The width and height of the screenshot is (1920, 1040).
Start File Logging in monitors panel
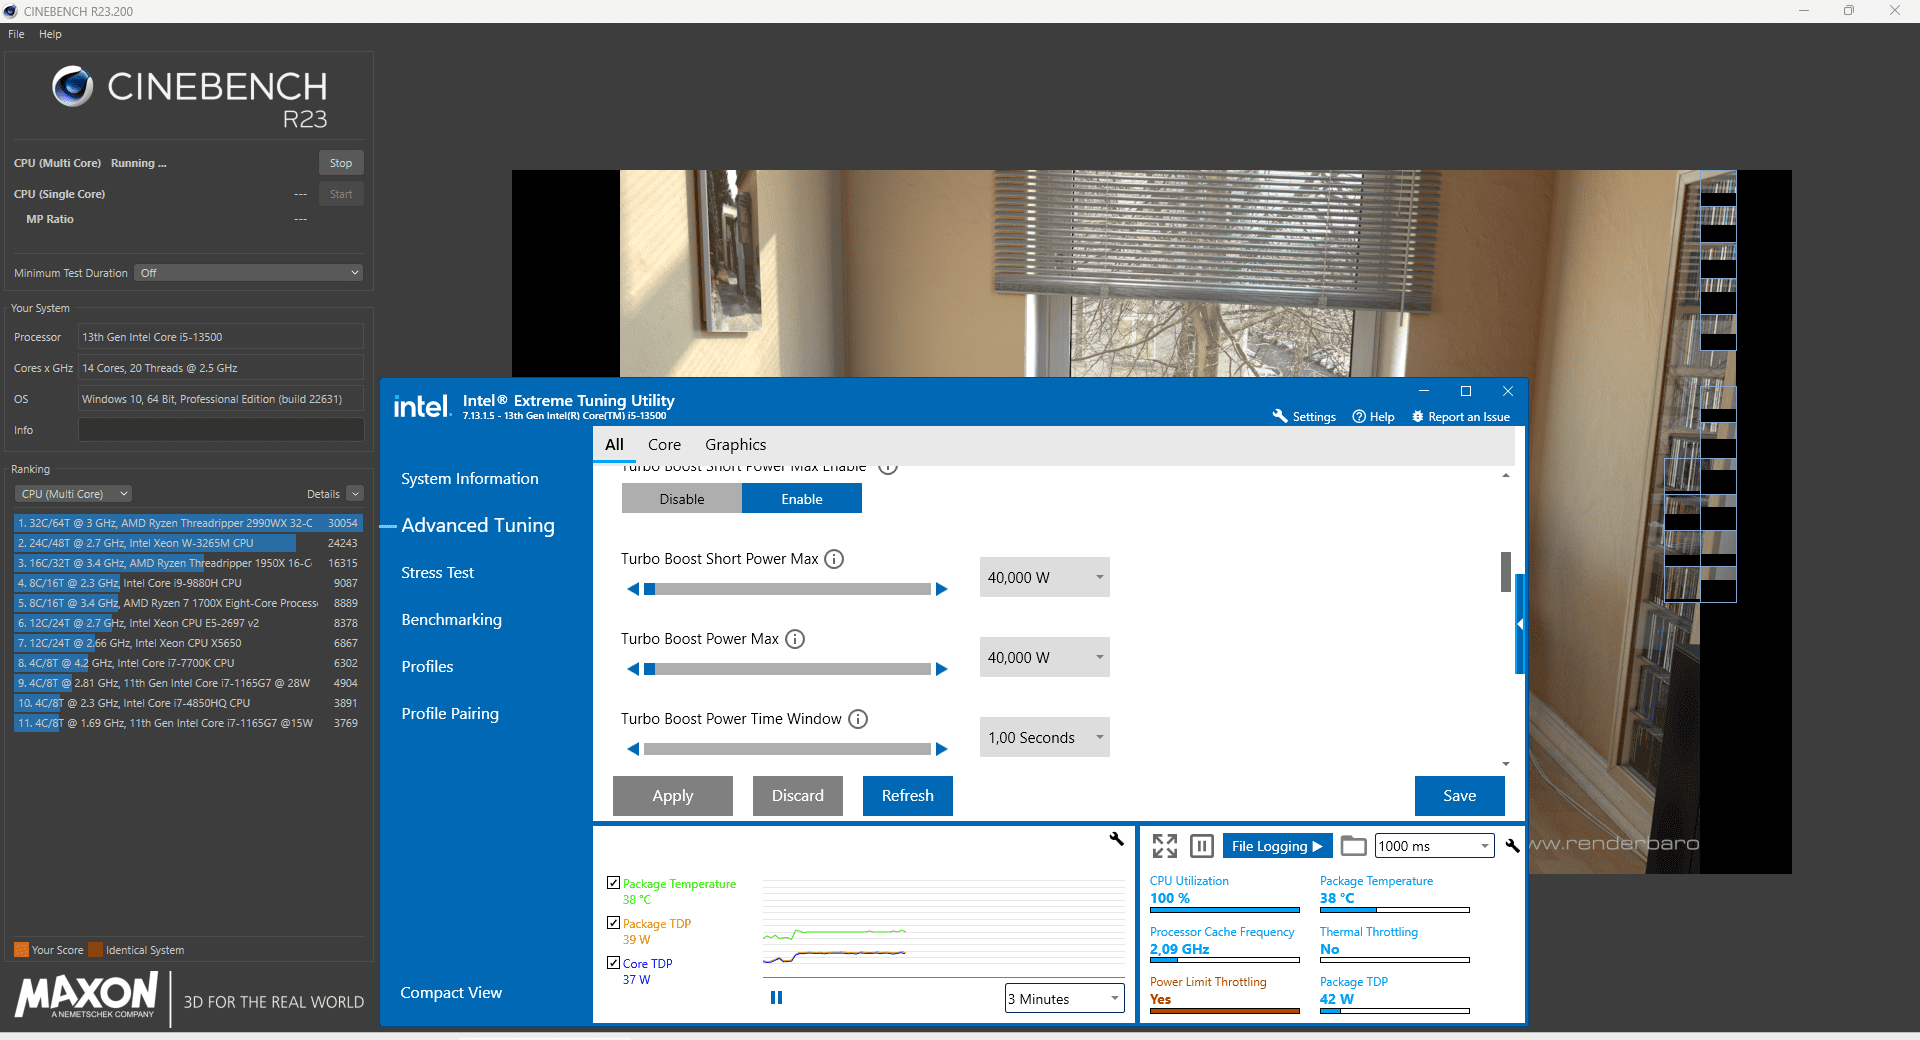click(1277, 846)
